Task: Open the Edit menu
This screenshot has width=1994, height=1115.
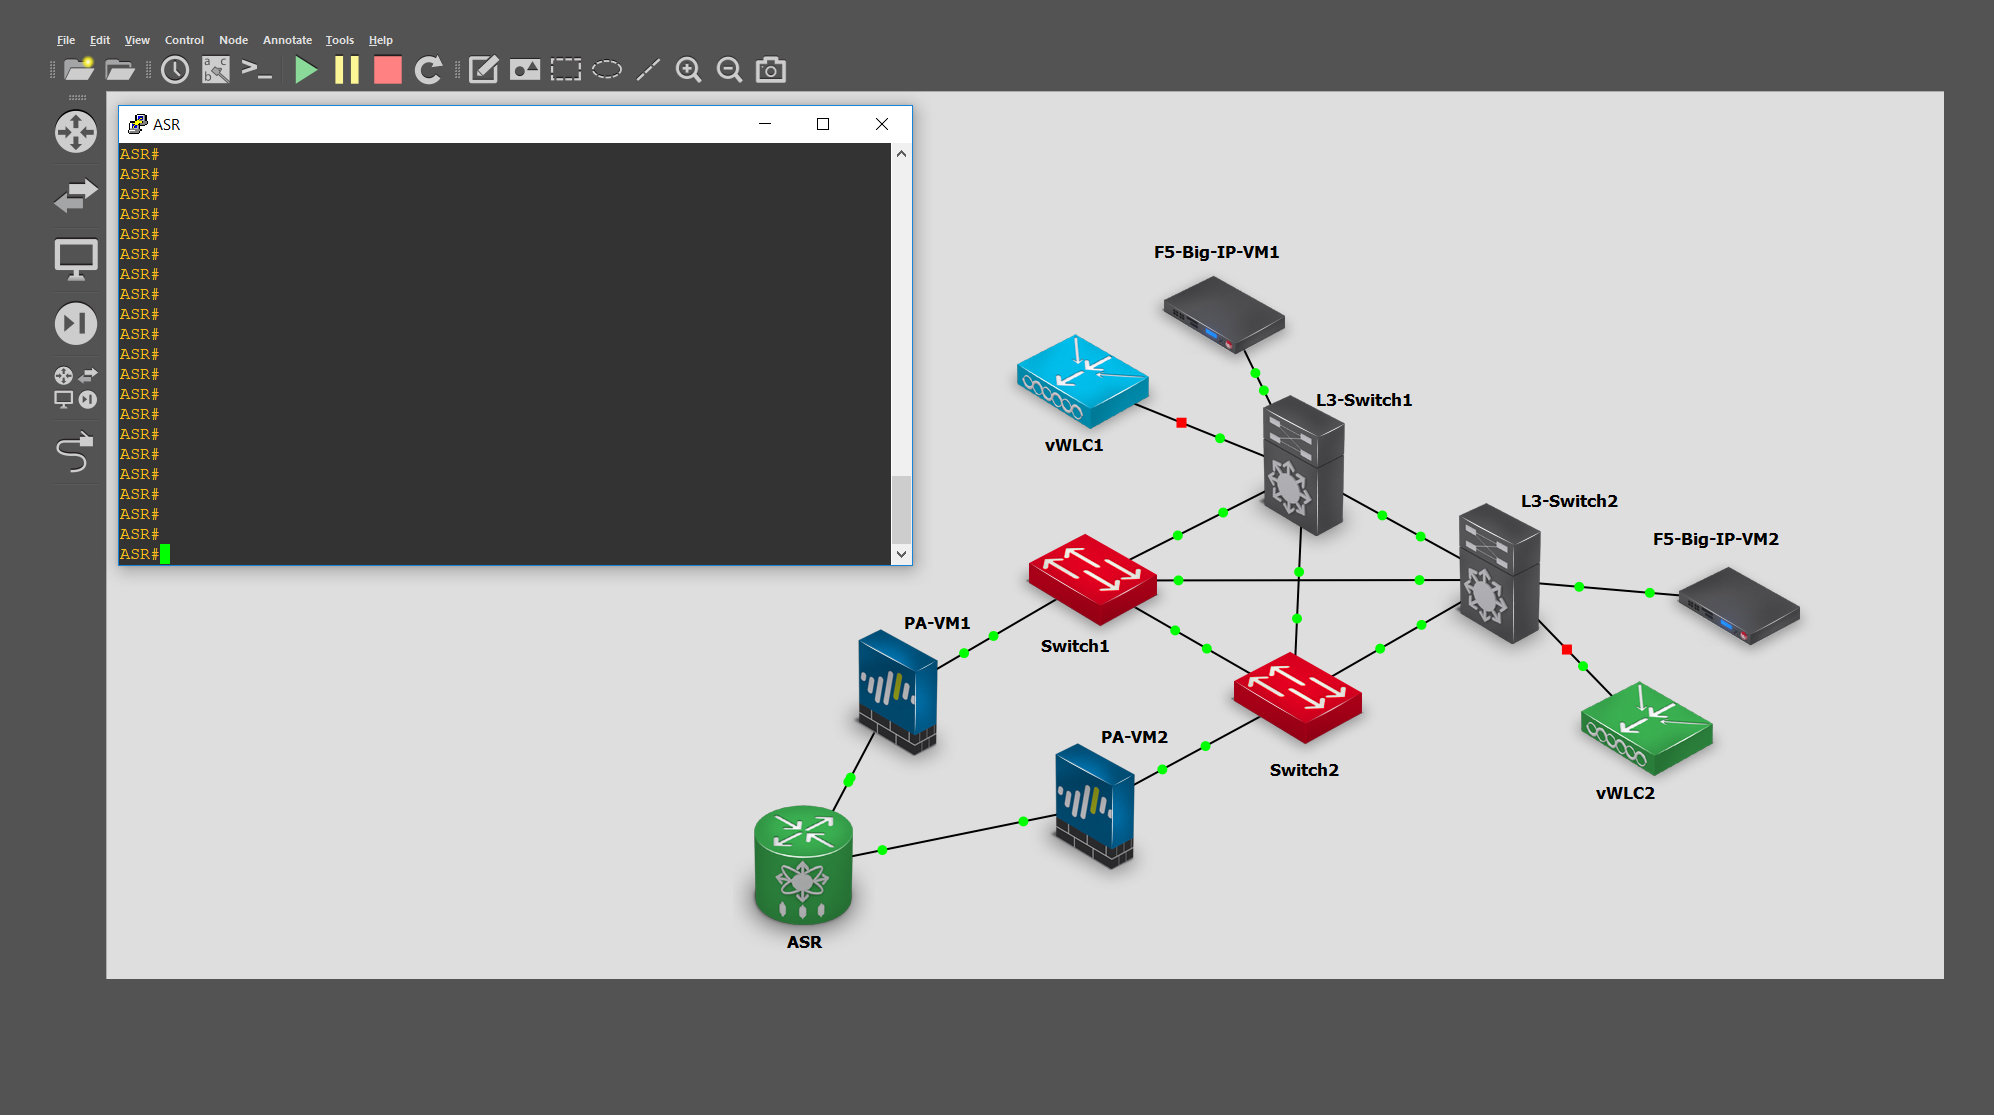Action: tap(100, 40)
